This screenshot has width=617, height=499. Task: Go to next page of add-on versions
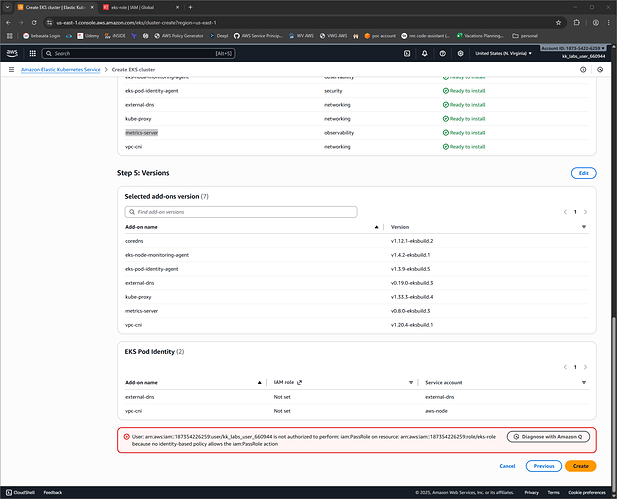tap(586, 212)
